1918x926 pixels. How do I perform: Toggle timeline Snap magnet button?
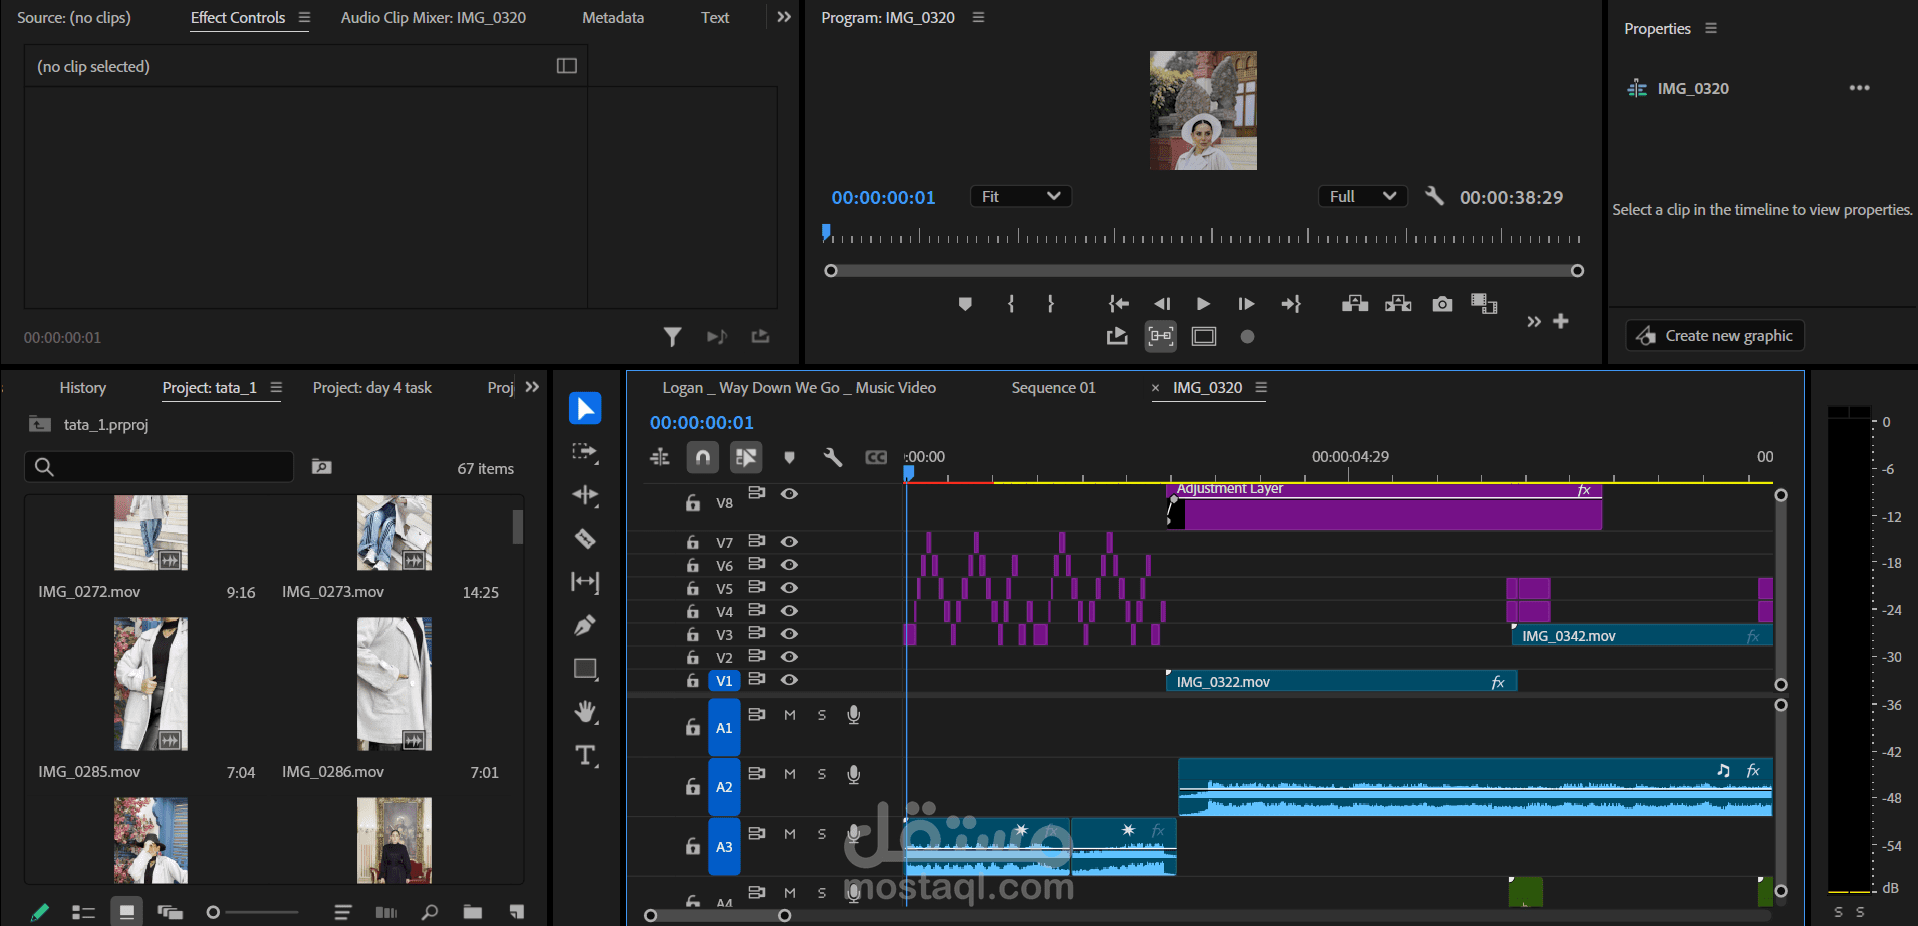click(x=703, y=457)
